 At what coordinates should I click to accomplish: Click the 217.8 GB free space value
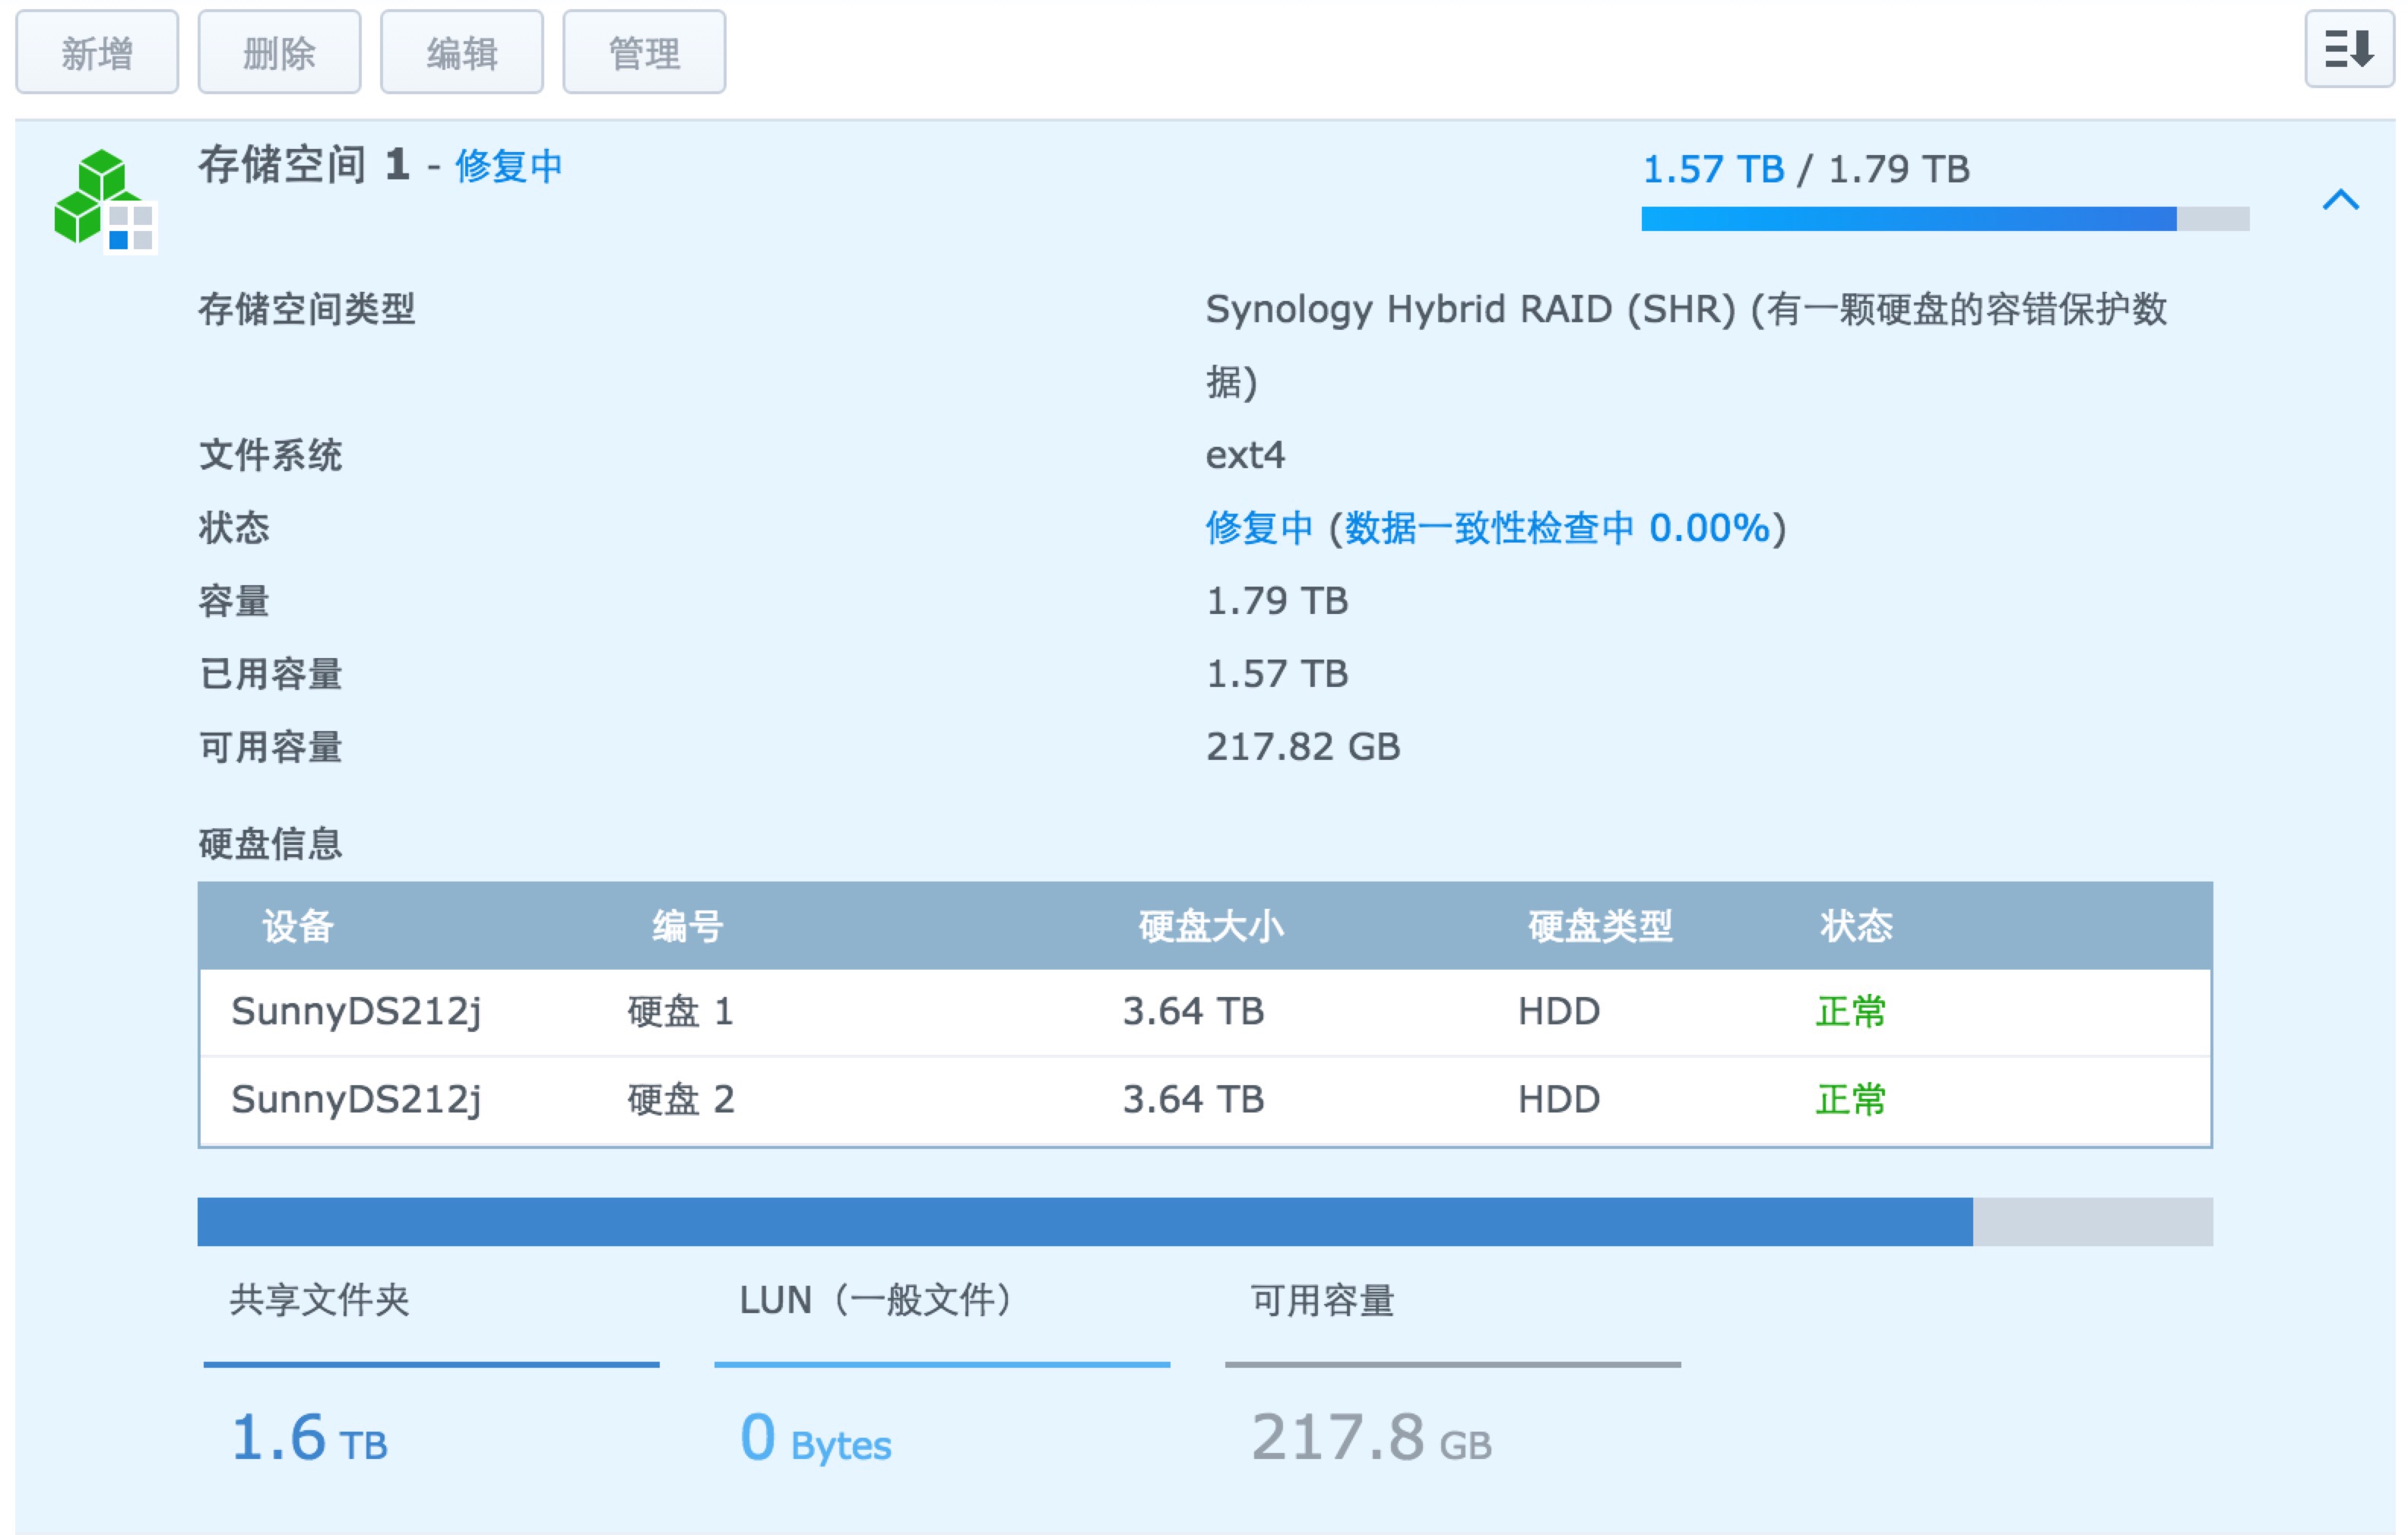[1371, 1438]
